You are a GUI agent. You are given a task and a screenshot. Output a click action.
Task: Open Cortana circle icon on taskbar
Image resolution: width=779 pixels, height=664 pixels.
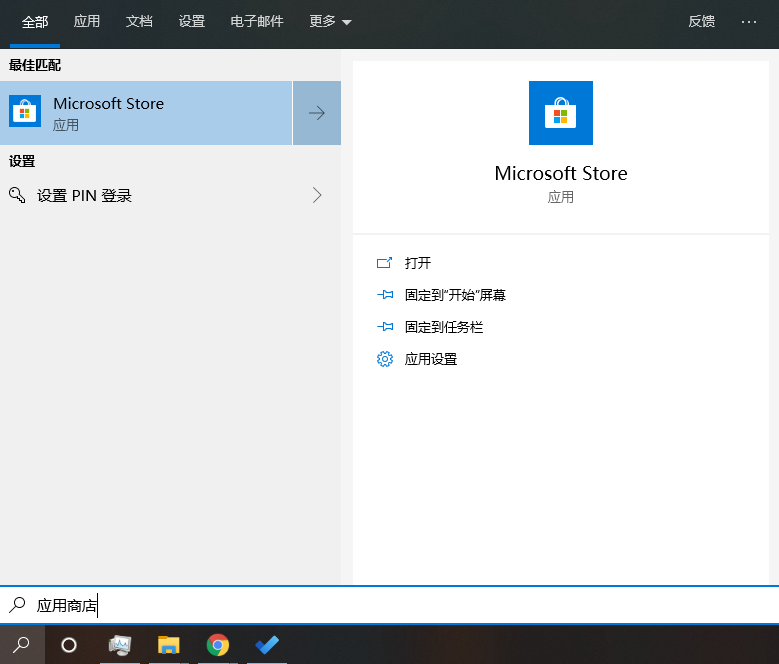(x=69, y=645)
